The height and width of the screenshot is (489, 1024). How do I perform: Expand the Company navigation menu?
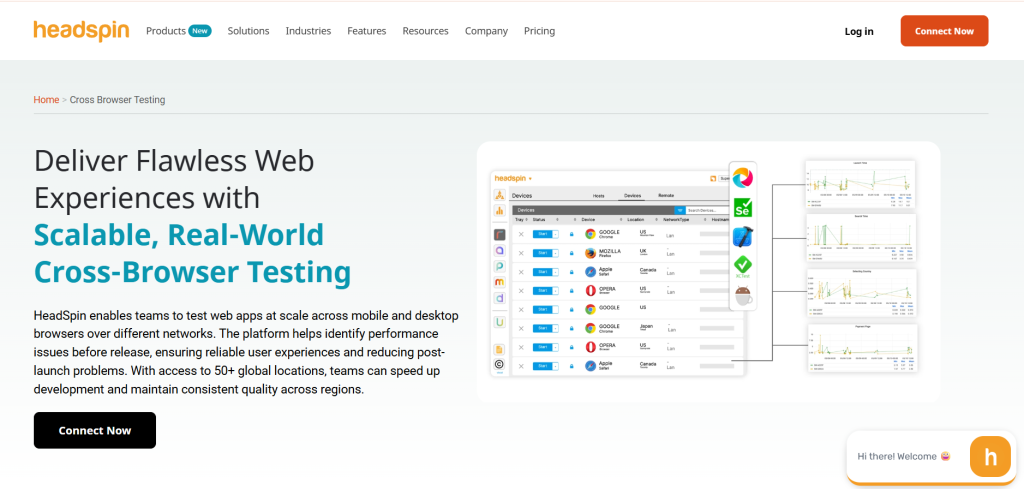tap(486, 31)
